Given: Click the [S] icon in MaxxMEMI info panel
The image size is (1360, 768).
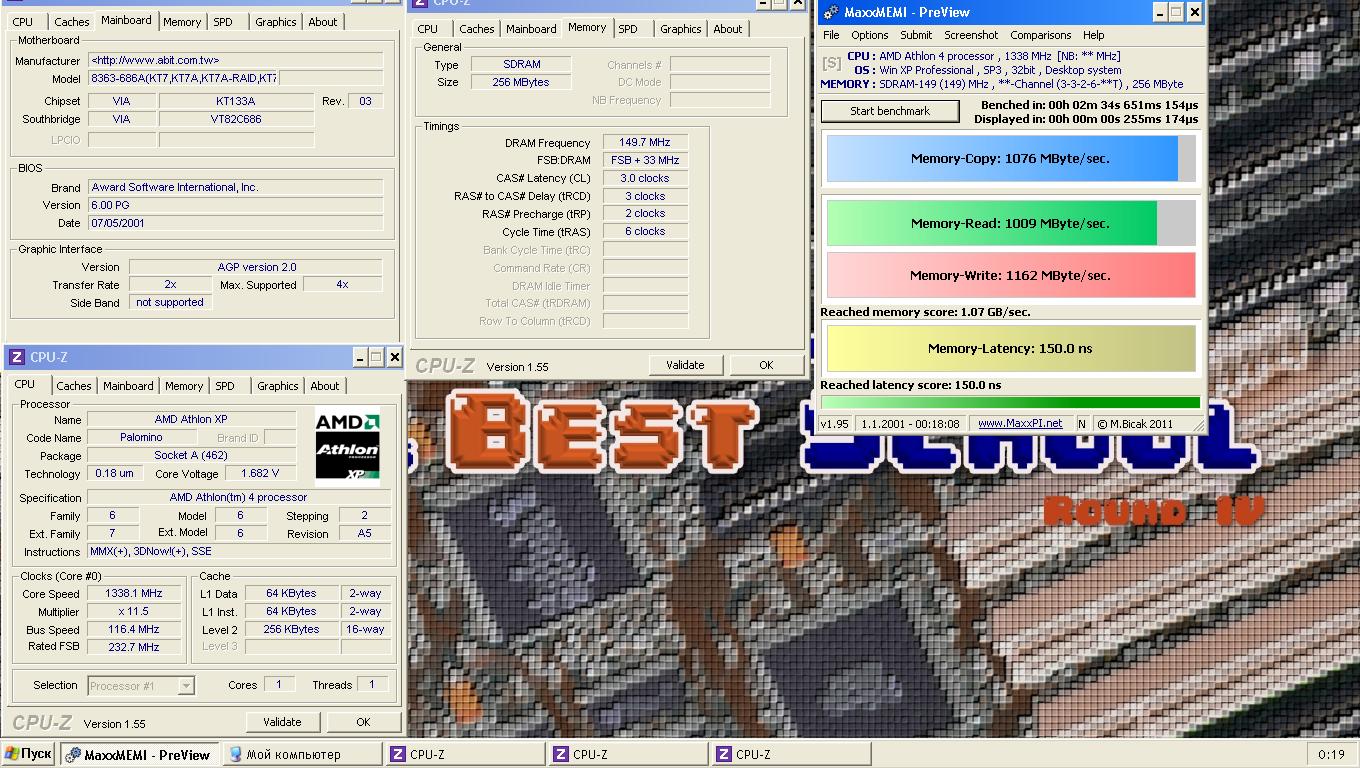Looking at the screenshot, I should pyautogui.click(x=832, y=63).
